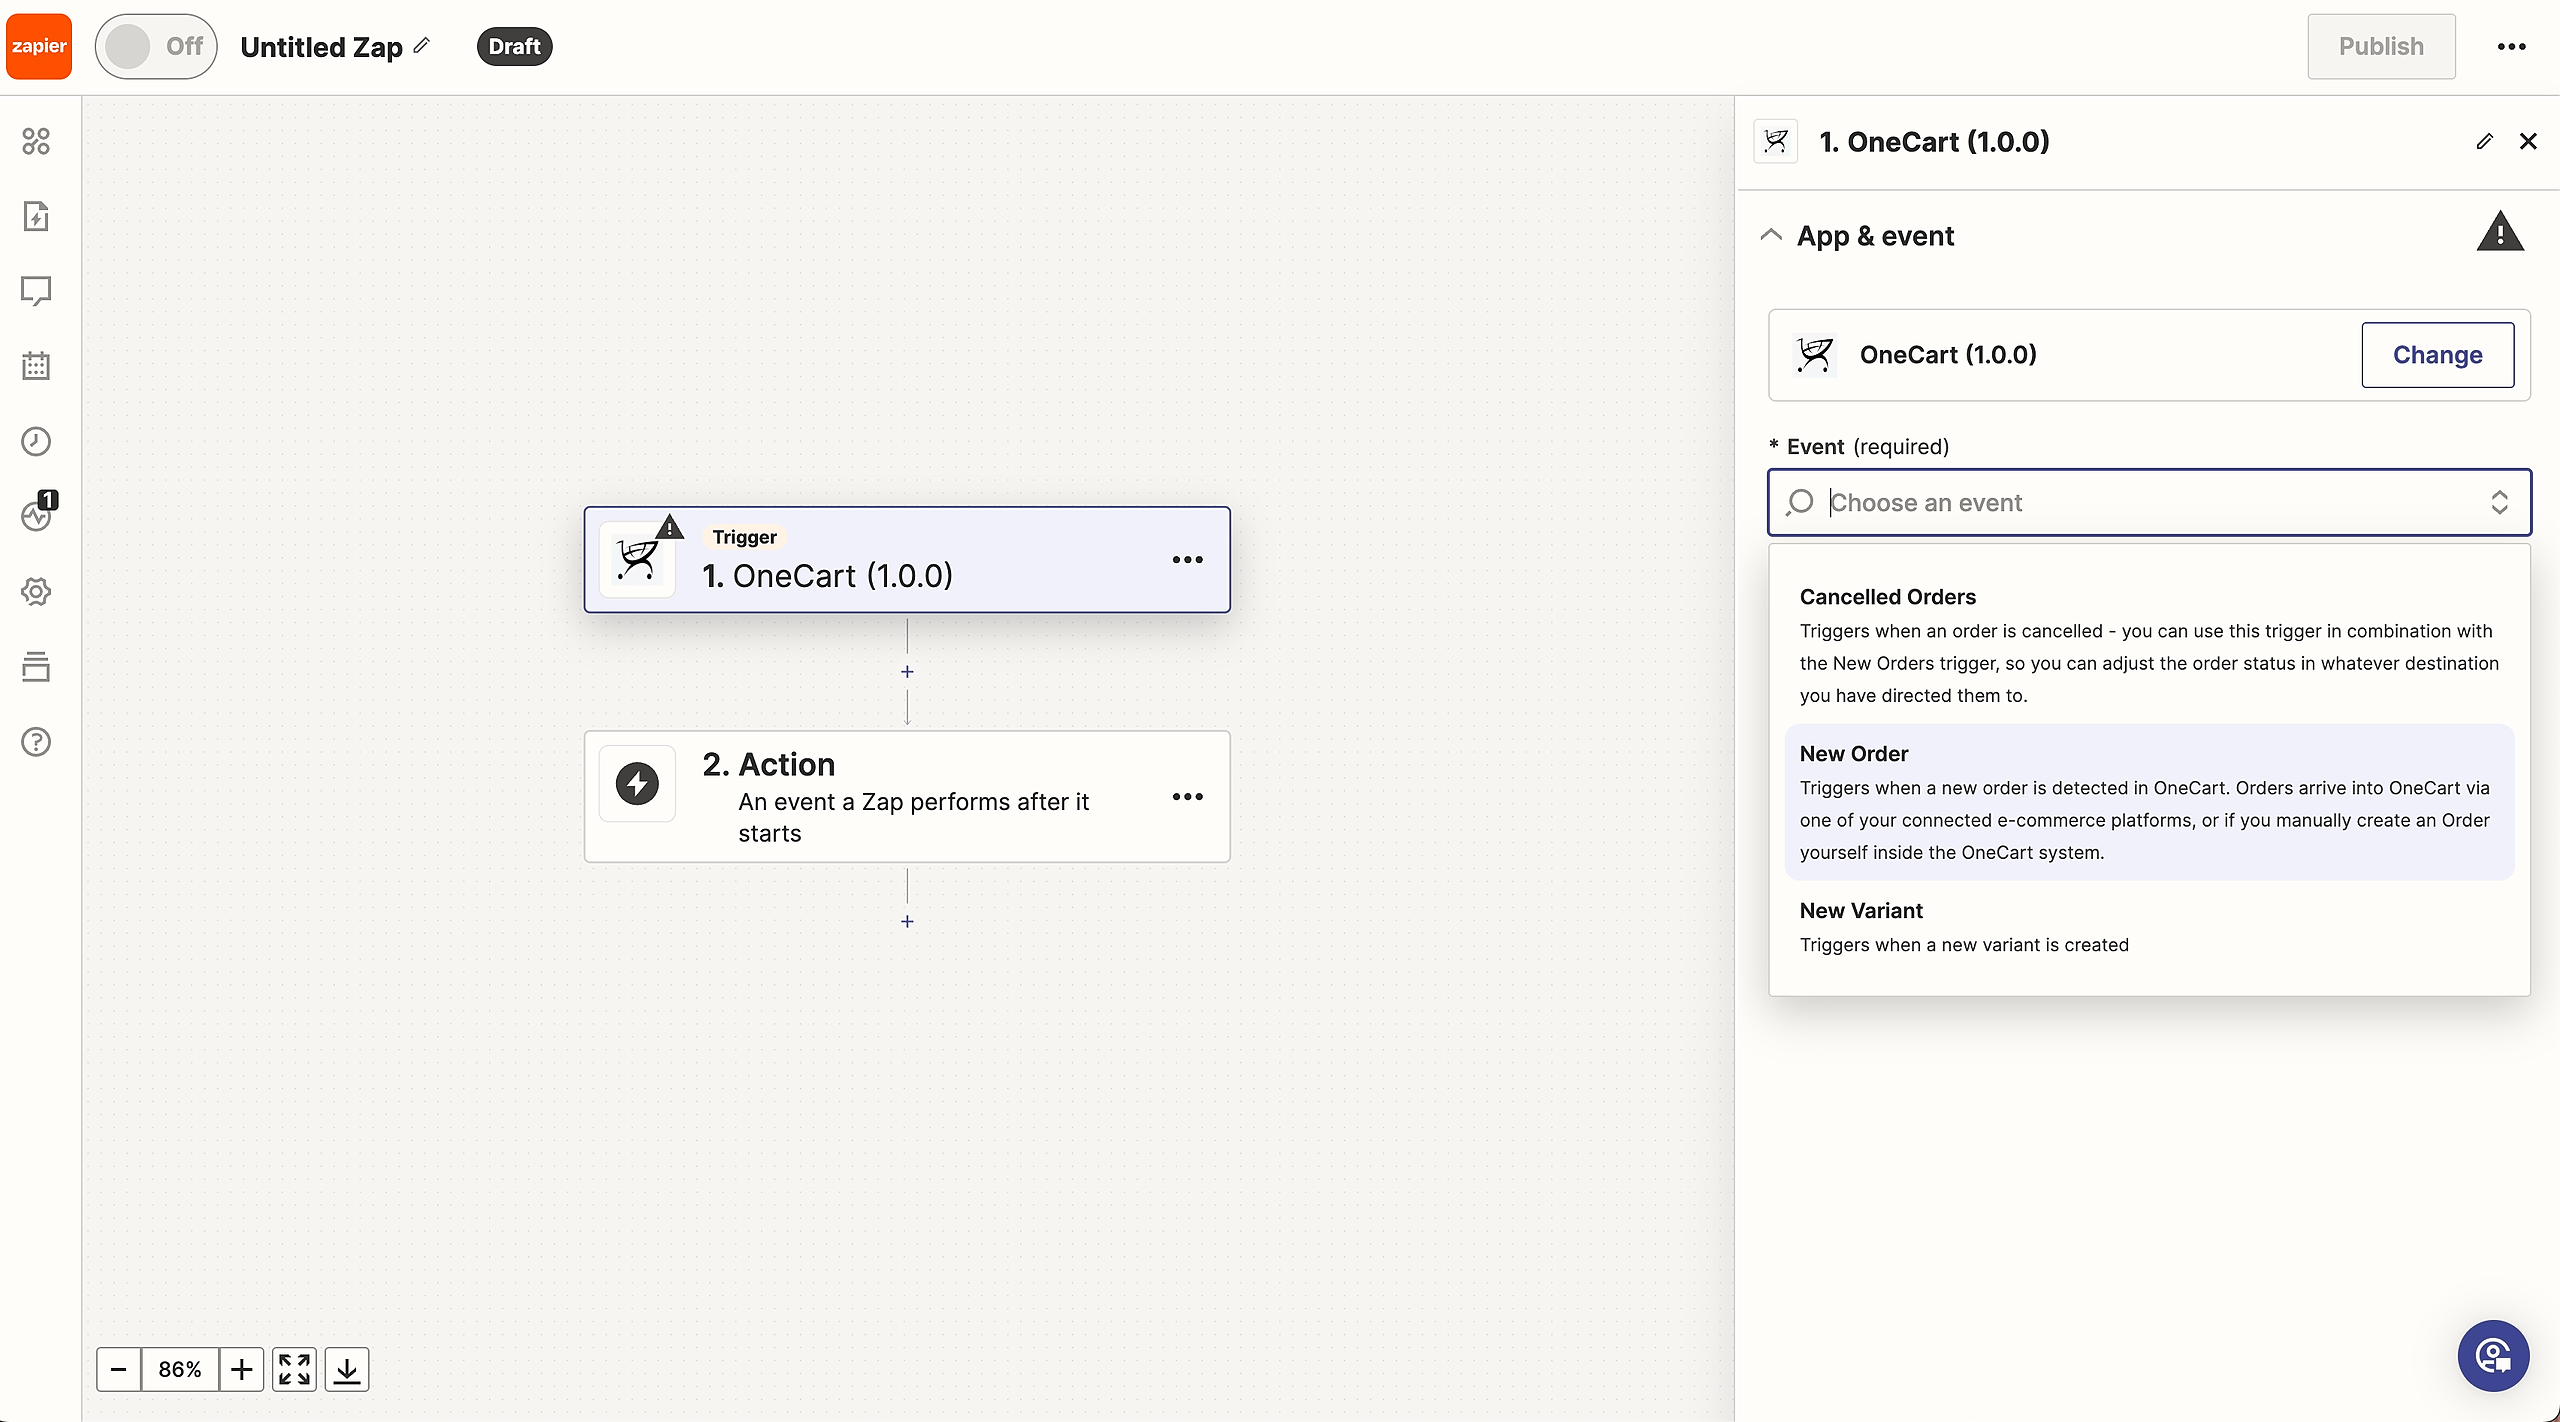Open the Choose an event dropdown arrows

2499,502
